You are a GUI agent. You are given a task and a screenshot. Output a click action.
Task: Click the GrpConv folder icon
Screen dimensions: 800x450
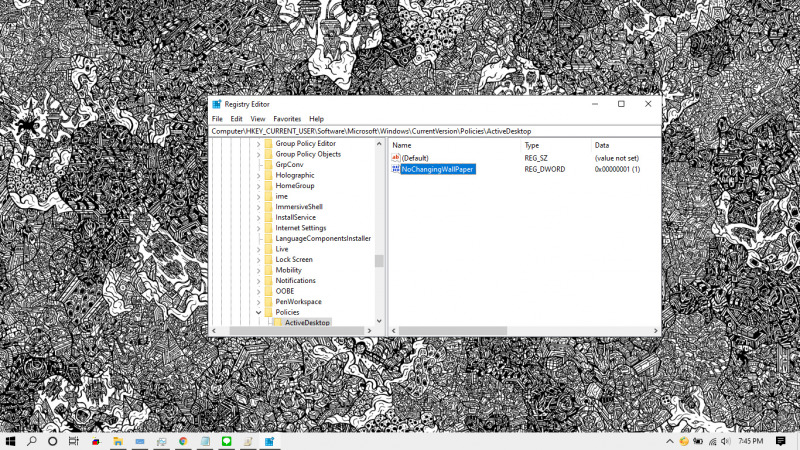(x=268, y=164)
